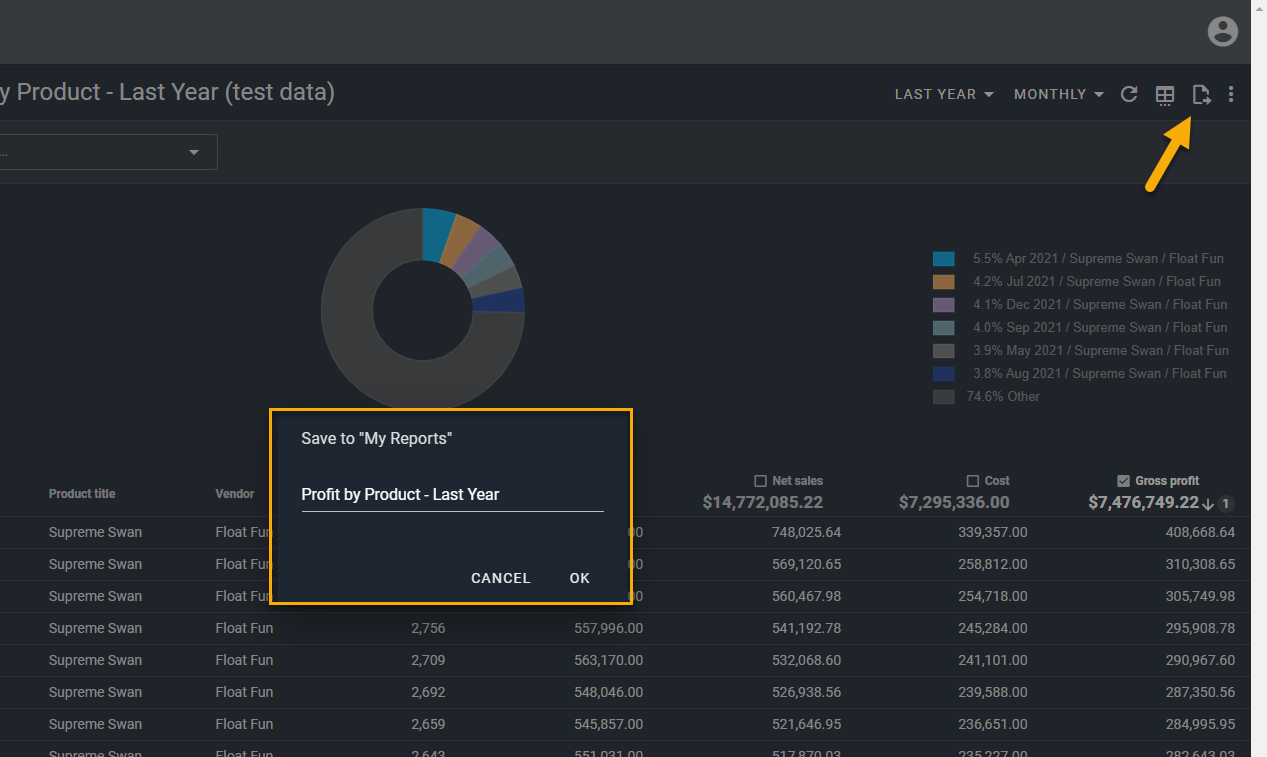Screen dimensions: 1267x757
Task: Click the save/export report icon
Action: [x=1201, y=95]
